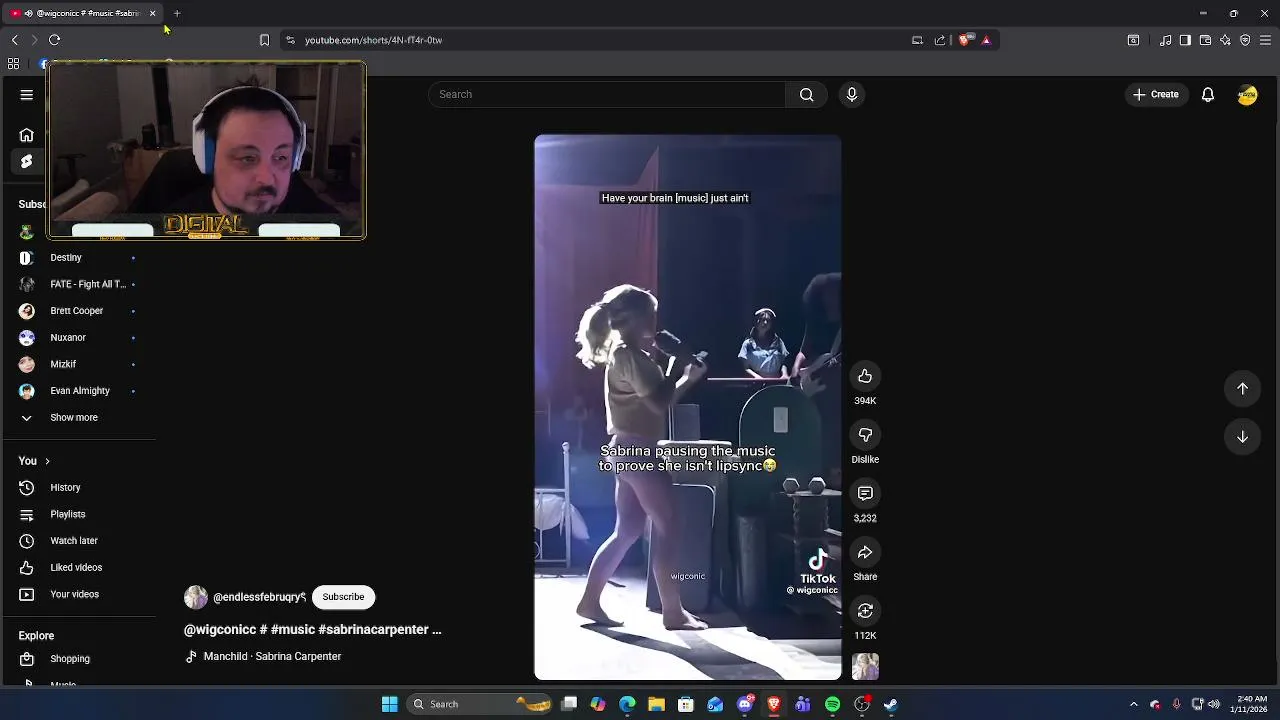Open Spotify from the taskbar
This screenshot has width=1280, height=720.
point(832,704)
